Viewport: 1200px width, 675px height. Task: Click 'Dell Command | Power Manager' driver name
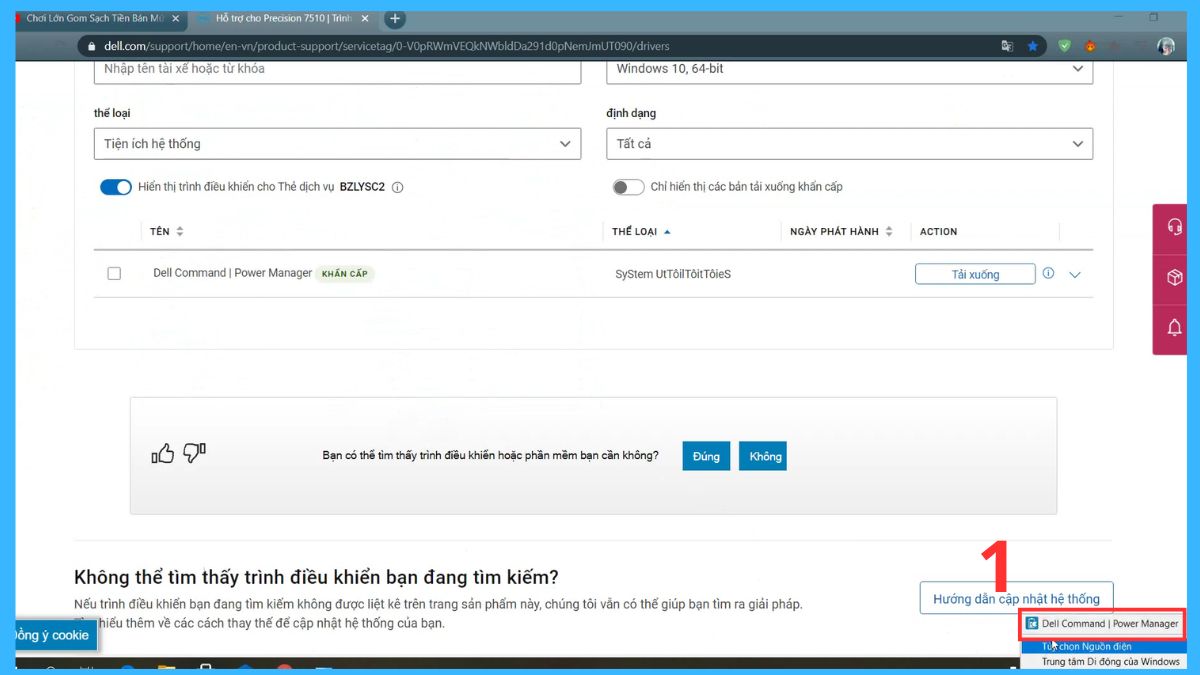[x=232, y=273]
